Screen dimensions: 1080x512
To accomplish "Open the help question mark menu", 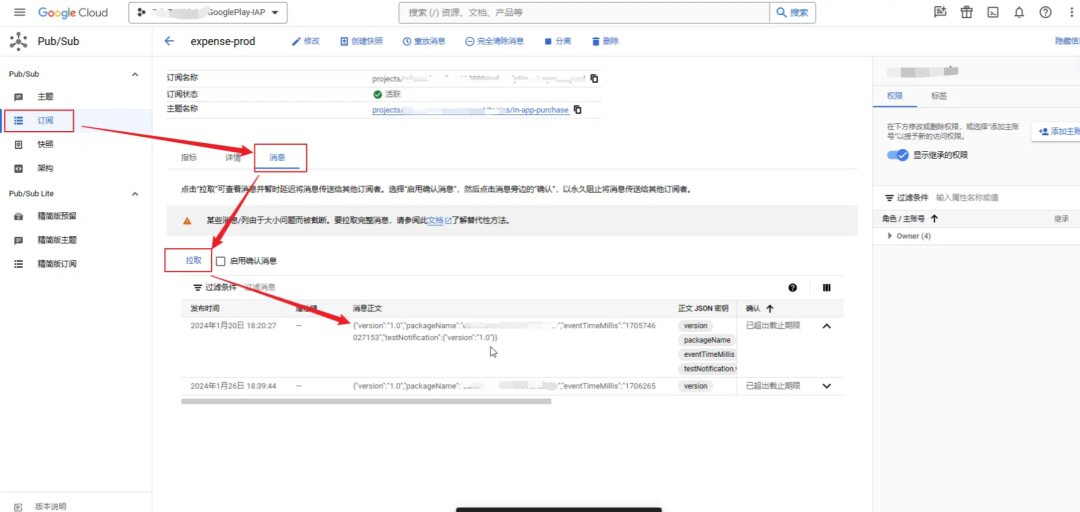I will [1046, 12].
